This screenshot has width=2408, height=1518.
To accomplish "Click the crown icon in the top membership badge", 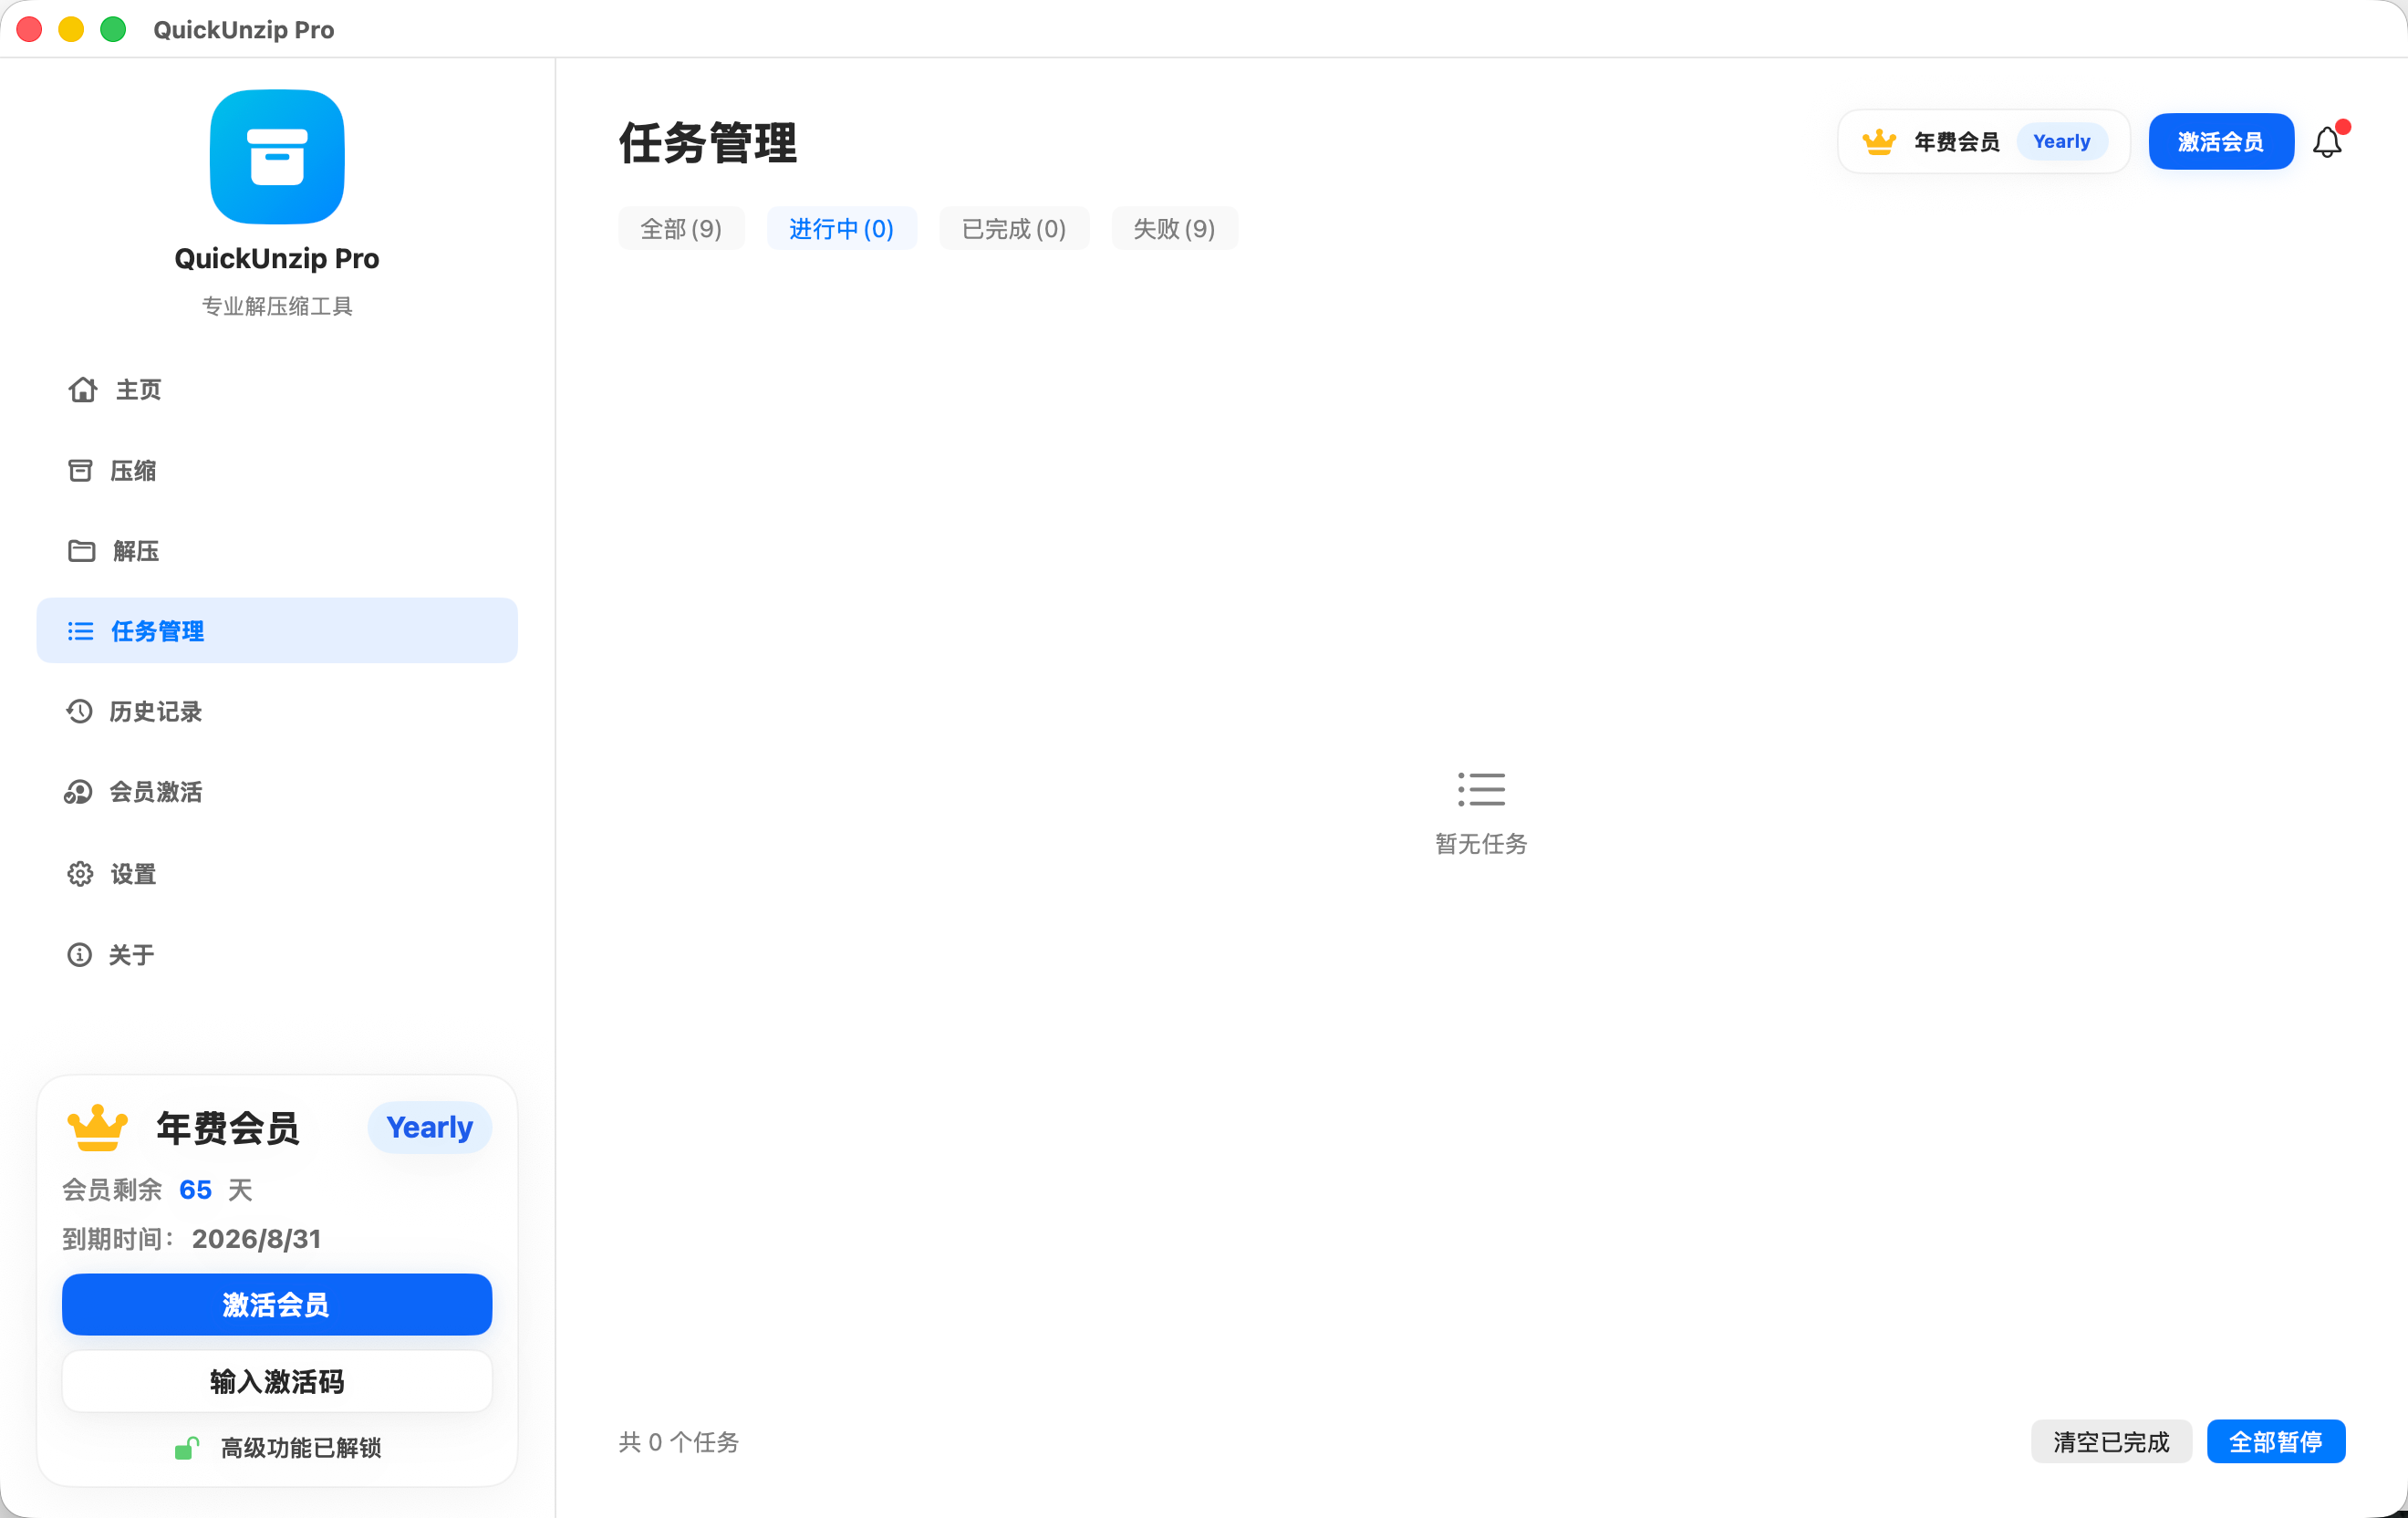I will click(x=1879, y=142).
